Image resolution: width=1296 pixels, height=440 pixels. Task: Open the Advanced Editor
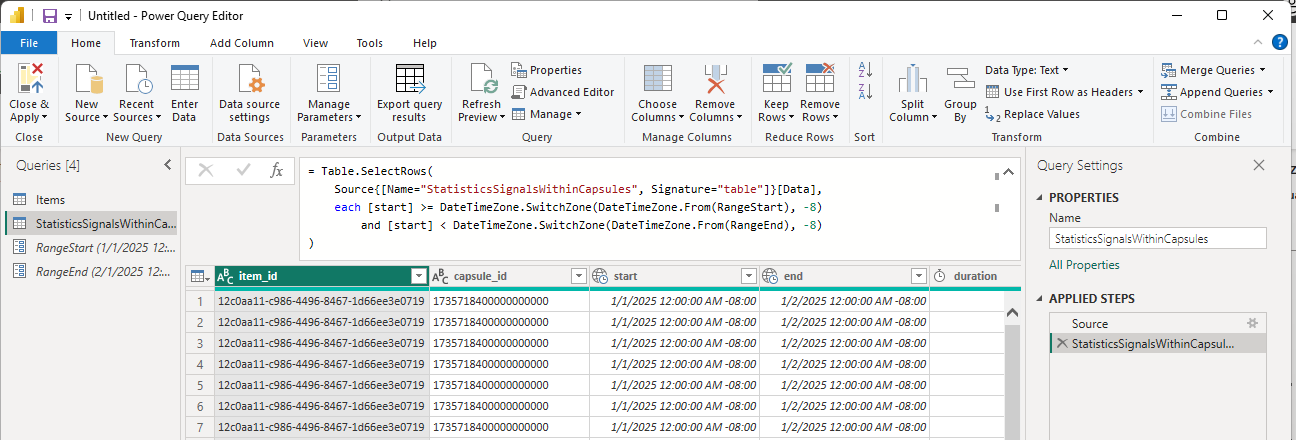(563, 92)
